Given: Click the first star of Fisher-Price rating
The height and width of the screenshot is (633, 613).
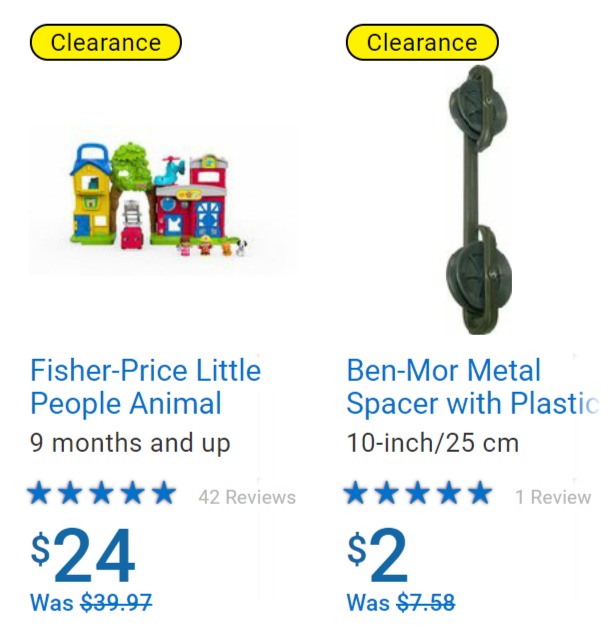Looking at the screenshot, I should 39,493.
